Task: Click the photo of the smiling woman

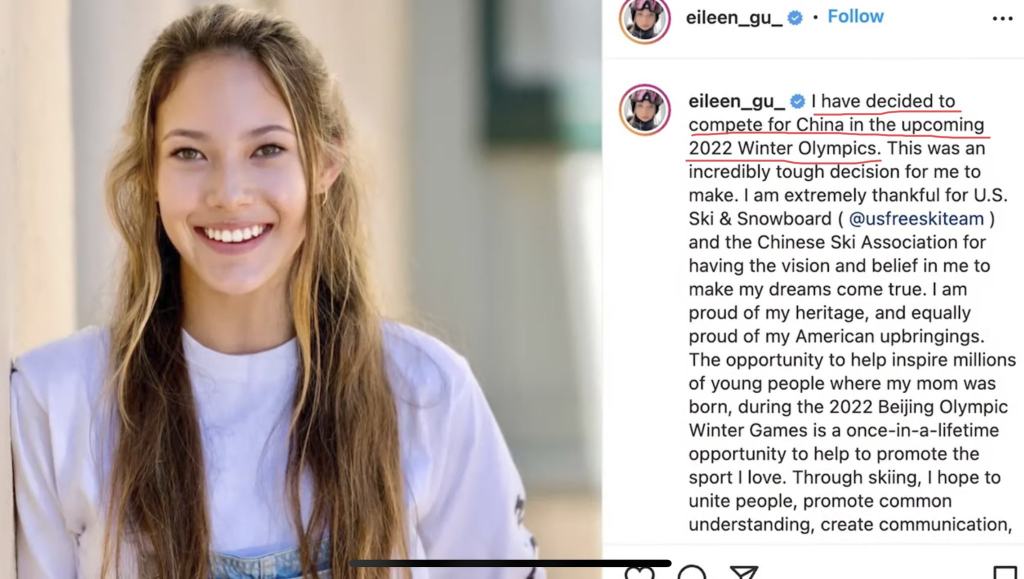Action: (x=300, y=289)
